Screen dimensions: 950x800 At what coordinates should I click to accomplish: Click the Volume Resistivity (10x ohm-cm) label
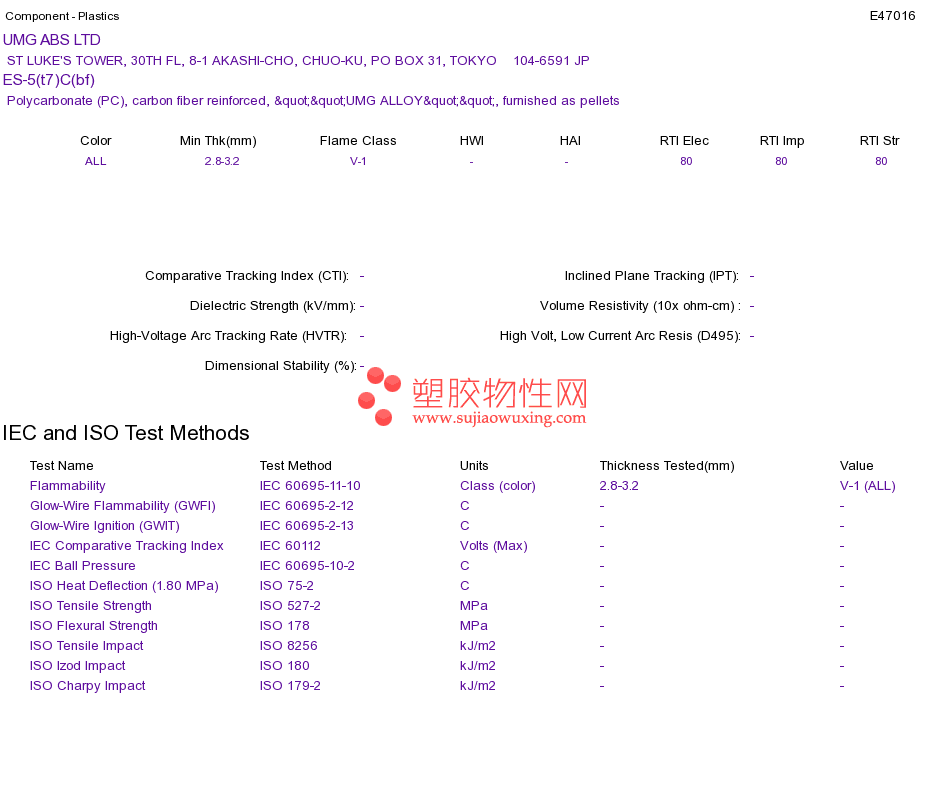point(640,305)
